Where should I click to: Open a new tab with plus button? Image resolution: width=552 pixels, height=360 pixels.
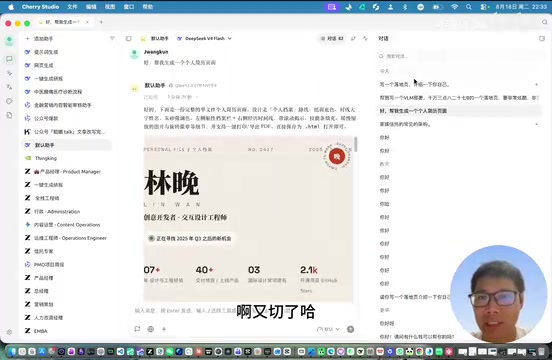[101, 22]
